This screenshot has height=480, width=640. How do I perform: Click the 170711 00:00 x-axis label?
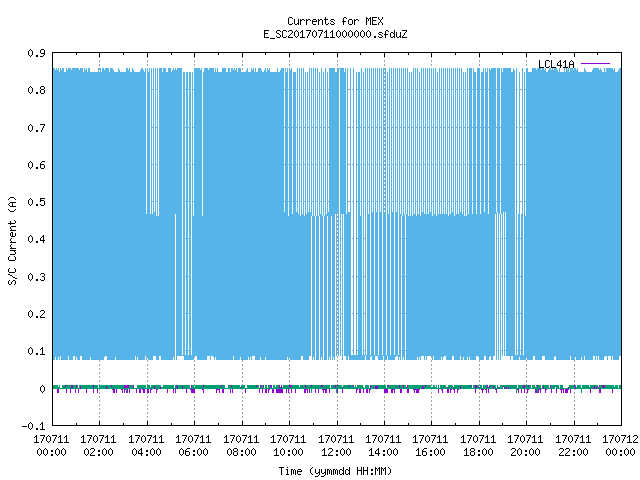(x=51, y=446)
